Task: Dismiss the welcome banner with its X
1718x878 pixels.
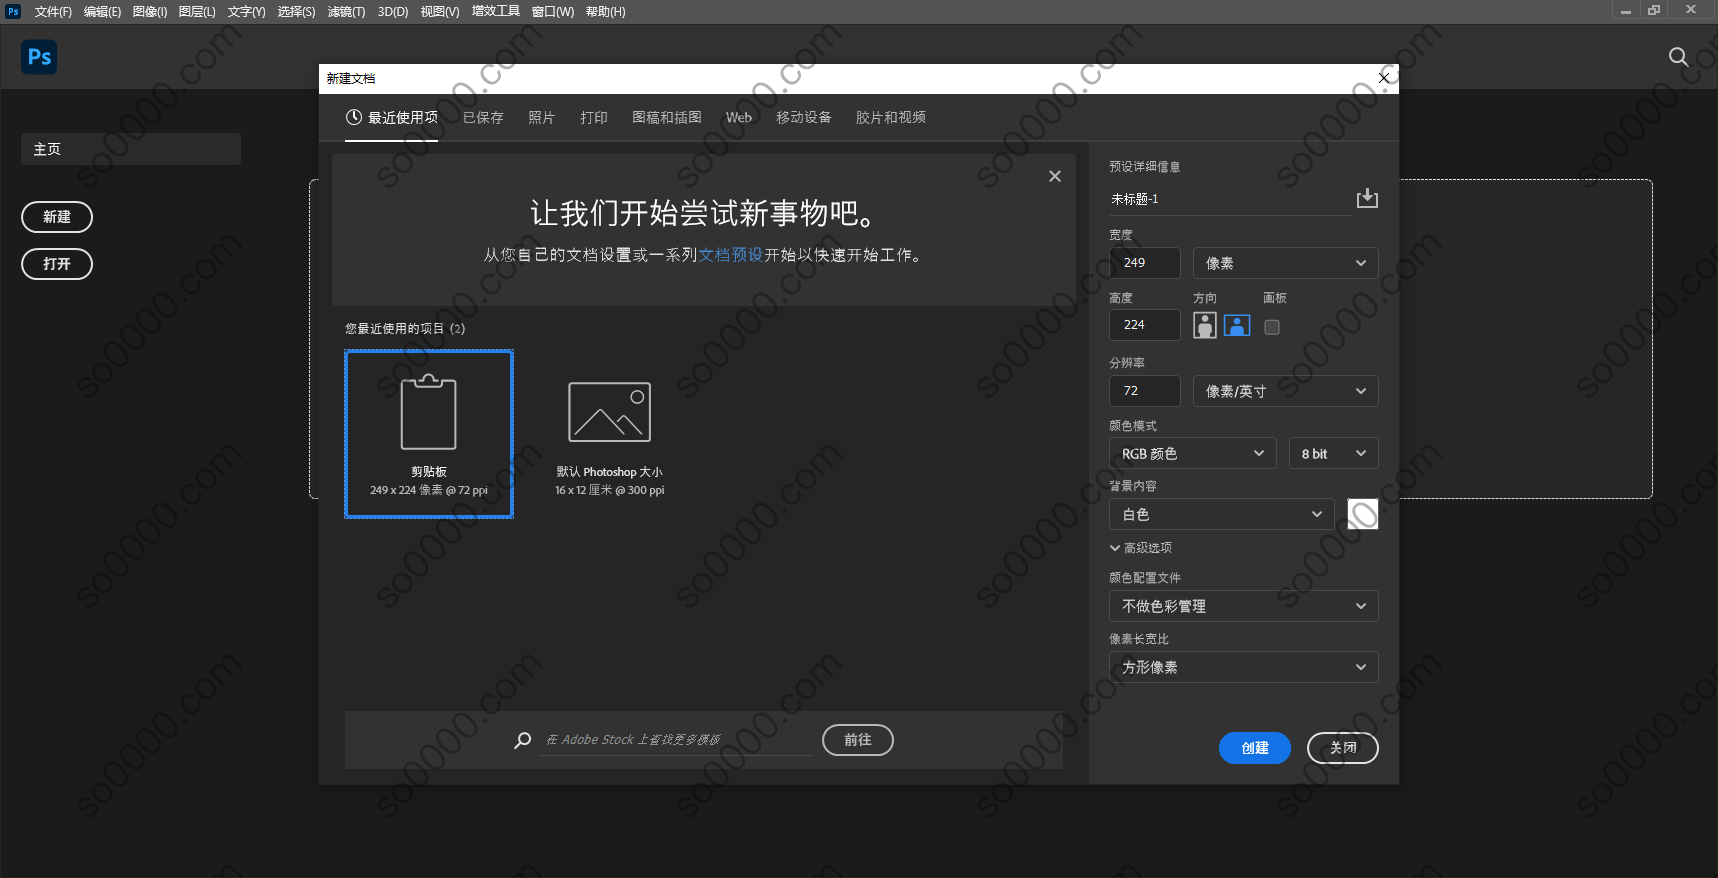Action: point(1055,176)
